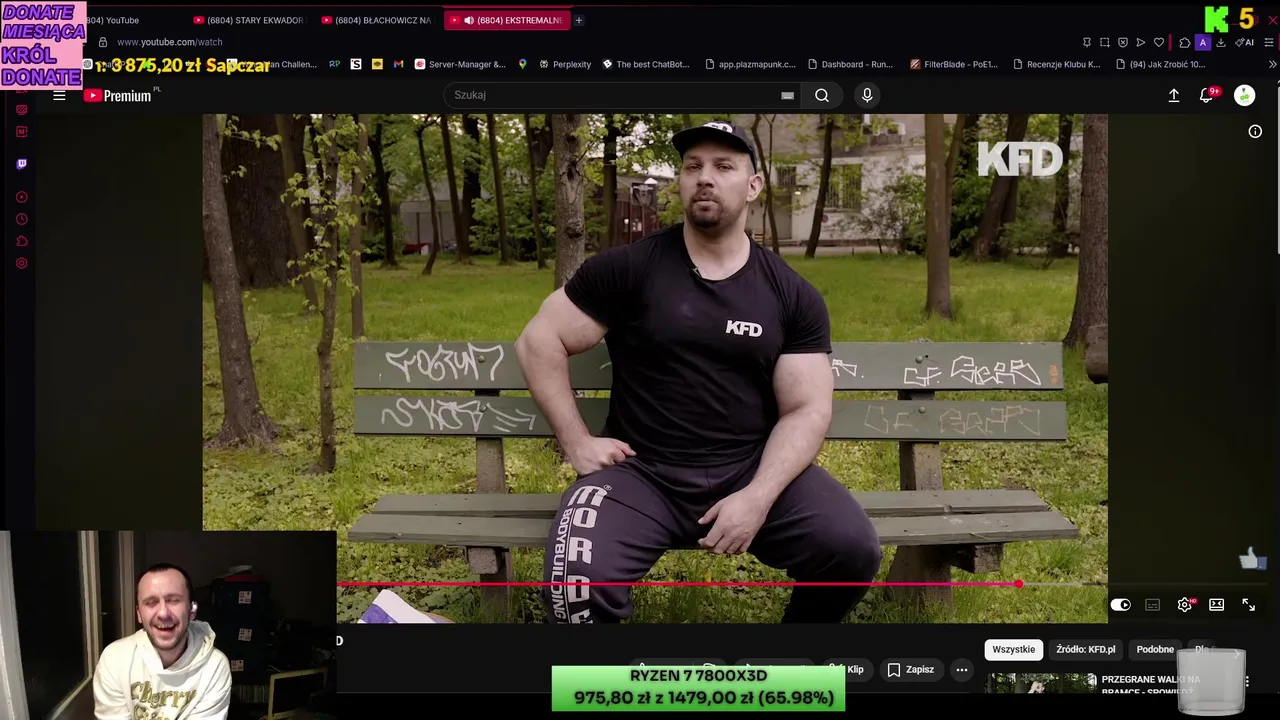Open the RP bookmark icon

334,64
